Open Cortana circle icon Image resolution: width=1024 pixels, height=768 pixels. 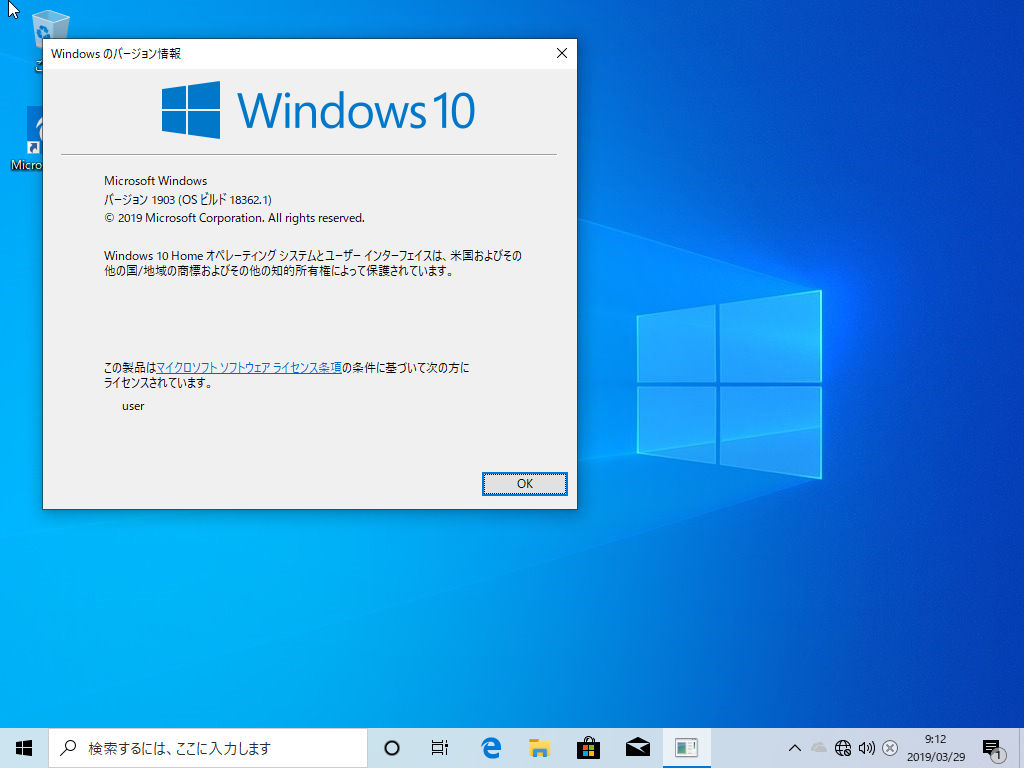(392, 748)
